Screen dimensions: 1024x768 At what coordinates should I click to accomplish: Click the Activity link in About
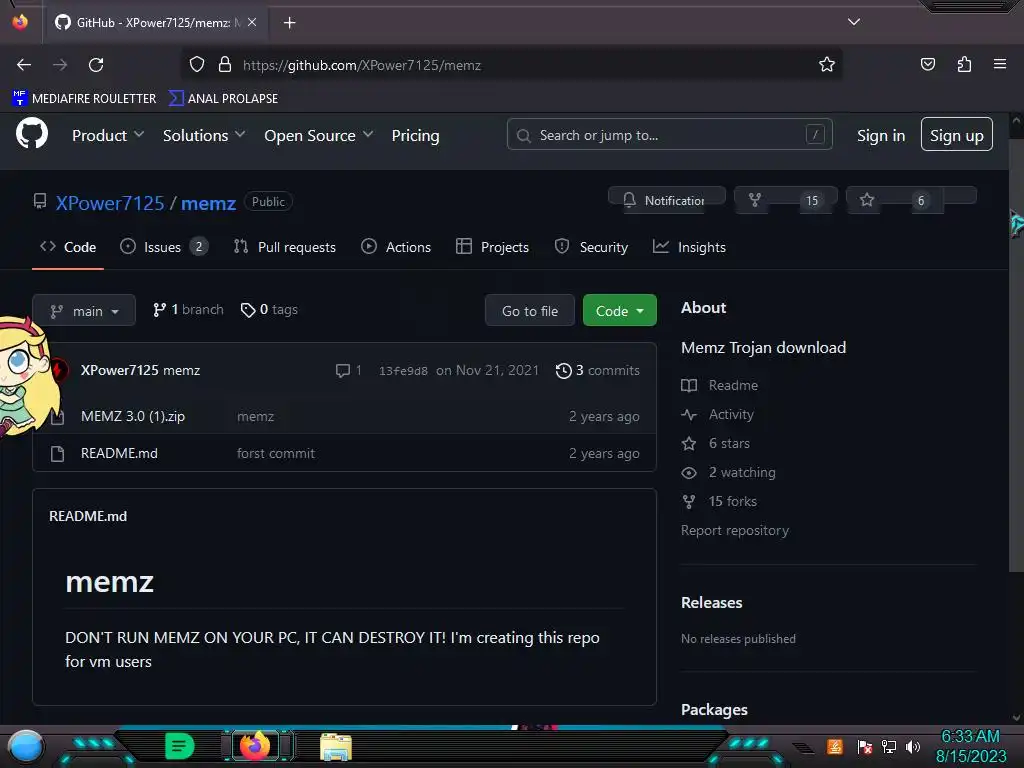pyautogui.click(x=718, y=414)
